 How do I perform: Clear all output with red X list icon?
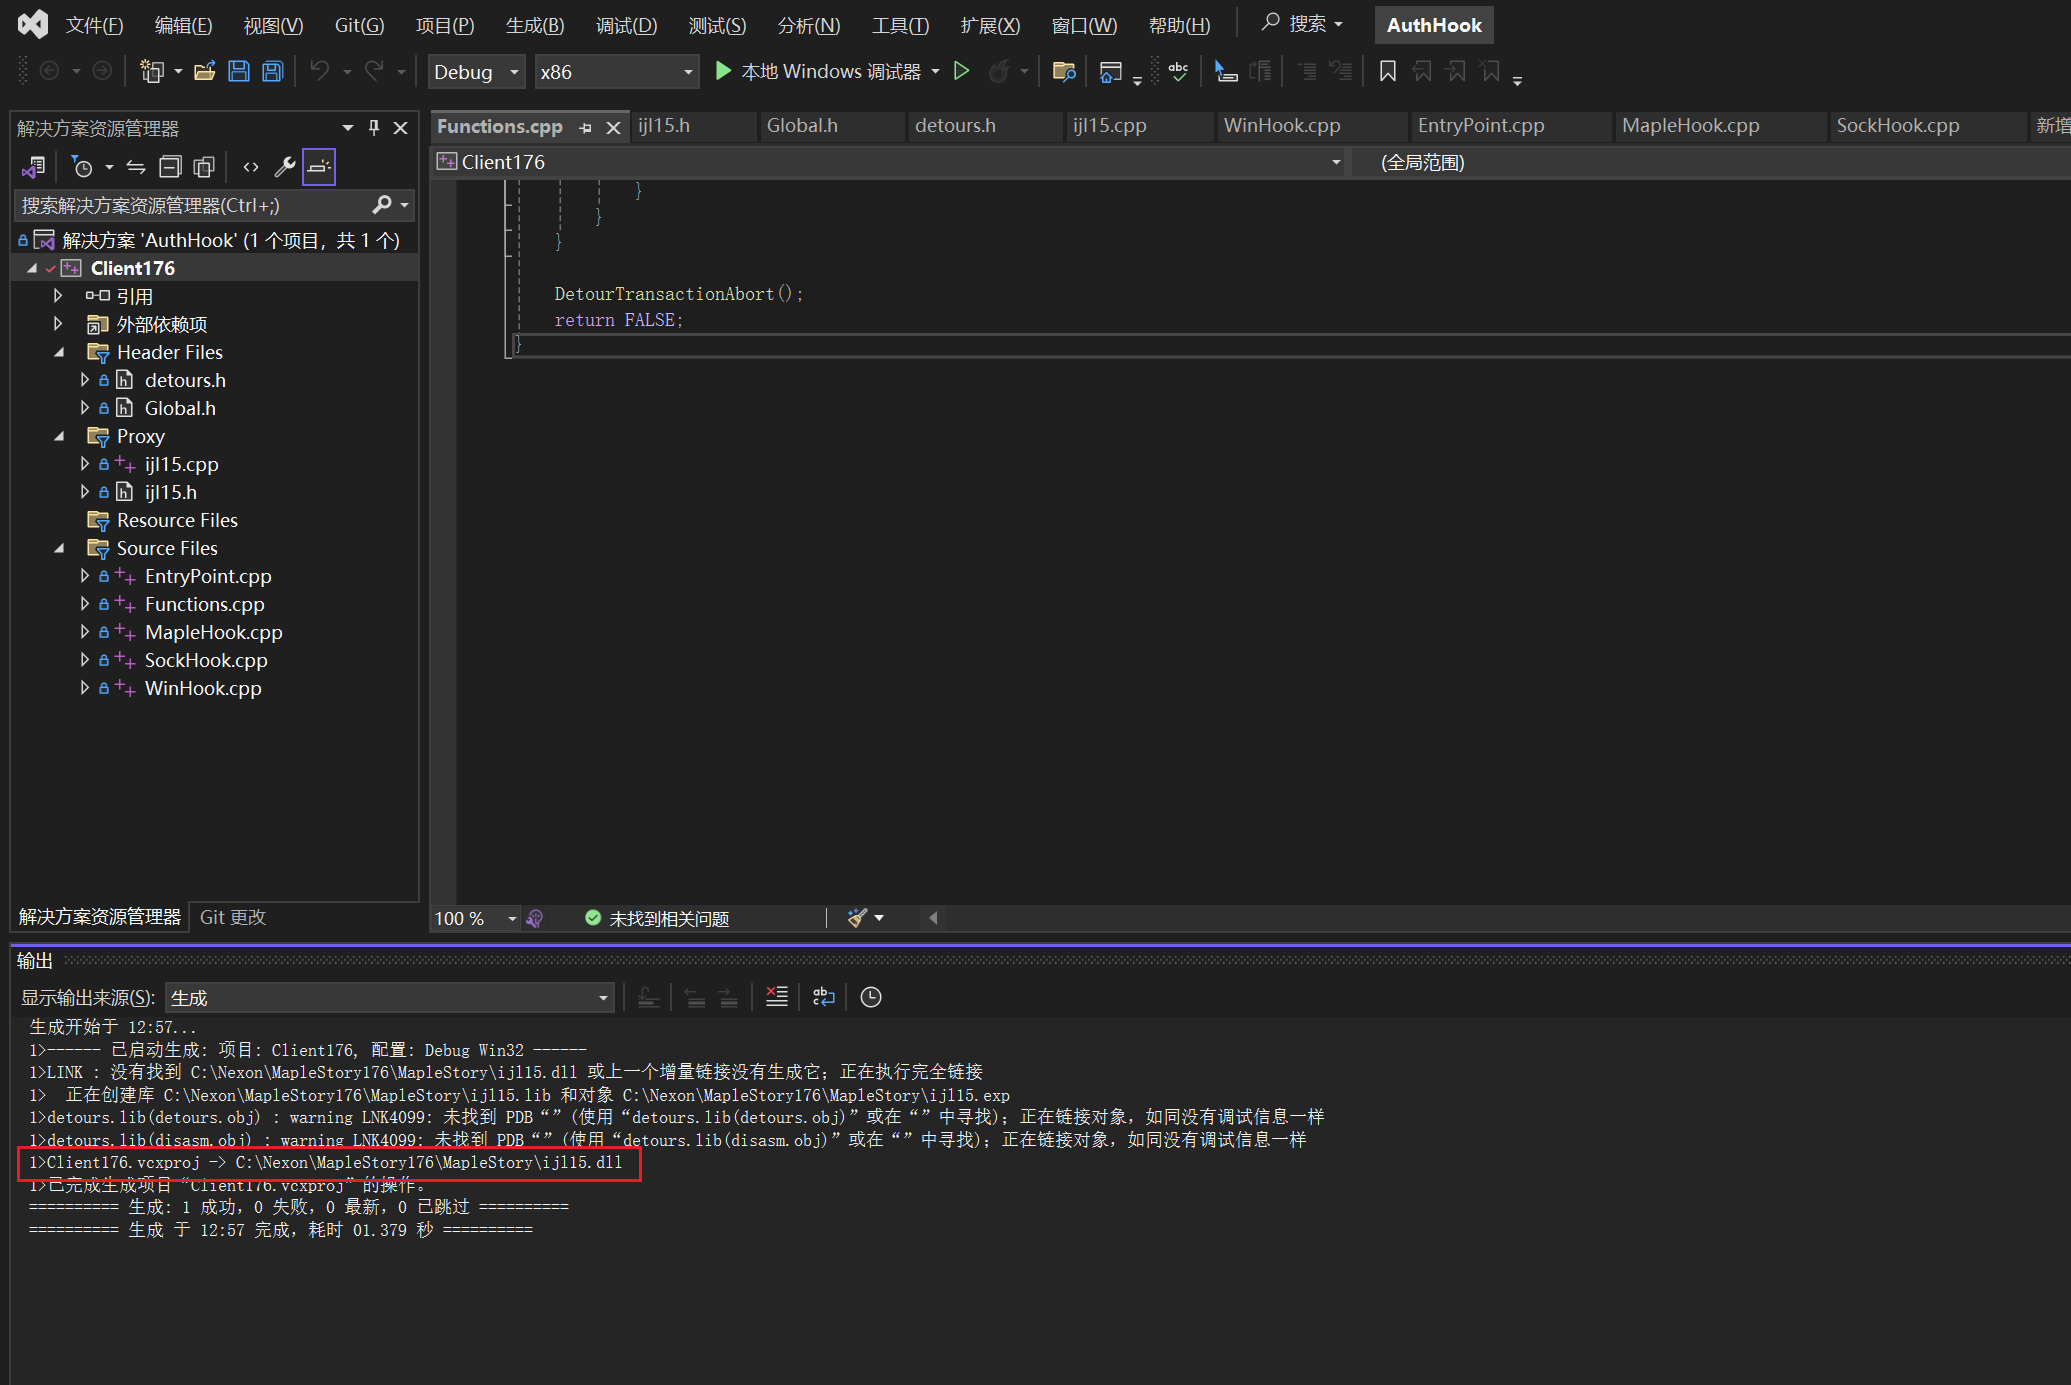coord(777,997)
